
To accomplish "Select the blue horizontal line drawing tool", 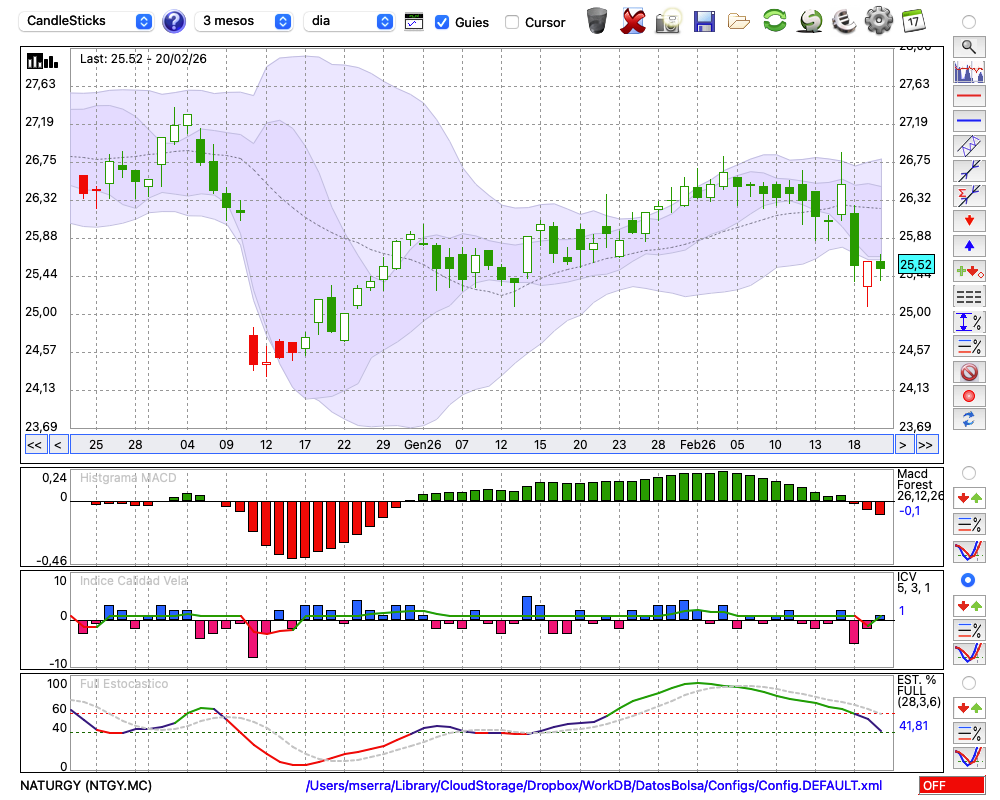I will (x=968, y=121).
